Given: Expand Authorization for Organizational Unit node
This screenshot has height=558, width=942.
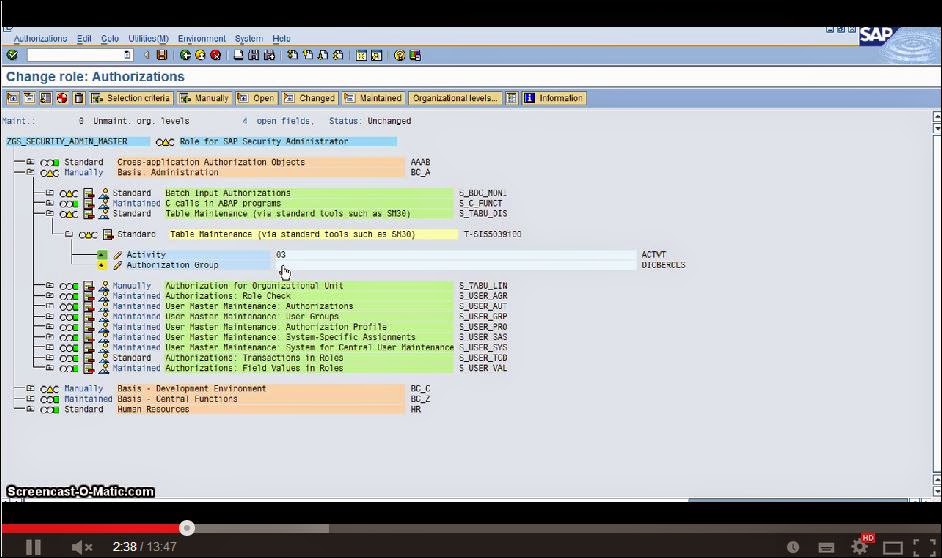Looking at the screenshot, I should (x=49, y=285).
